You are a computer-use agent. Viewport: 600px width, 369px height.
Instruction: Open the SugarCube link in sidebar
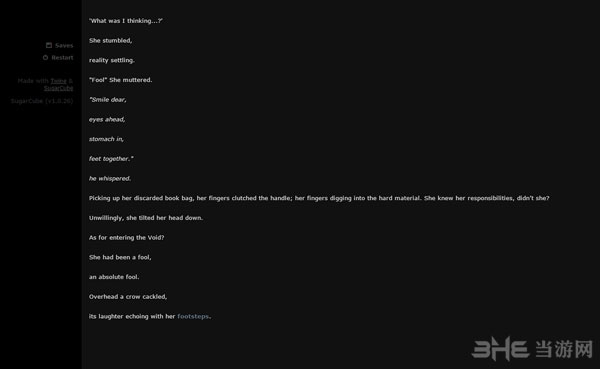tap(58, 88)
